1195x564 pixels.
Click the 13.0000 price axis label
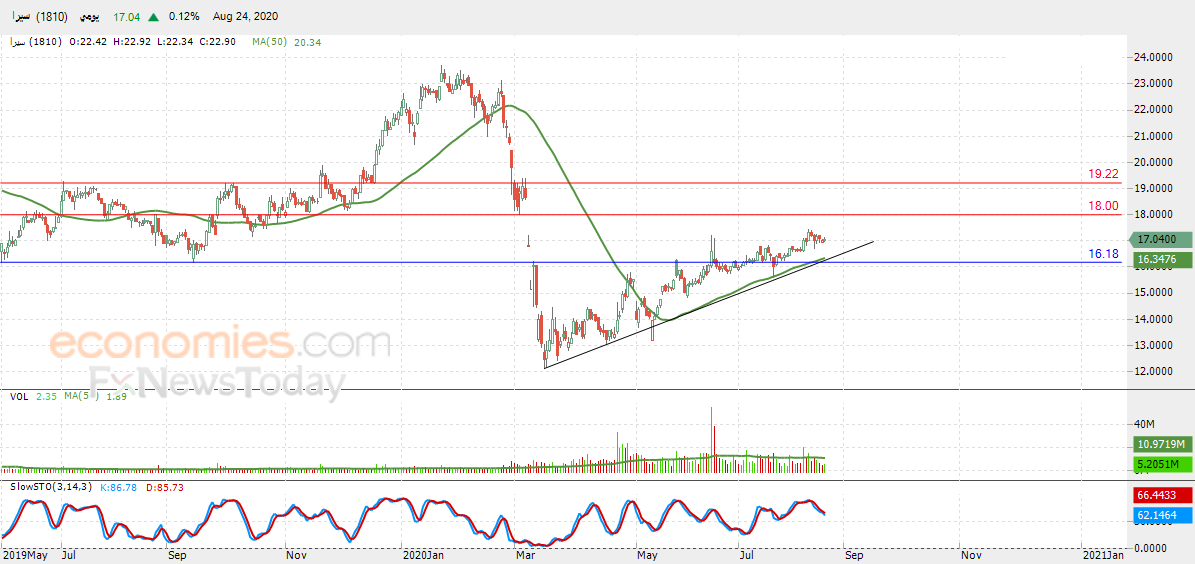(x=1152, y=344)
